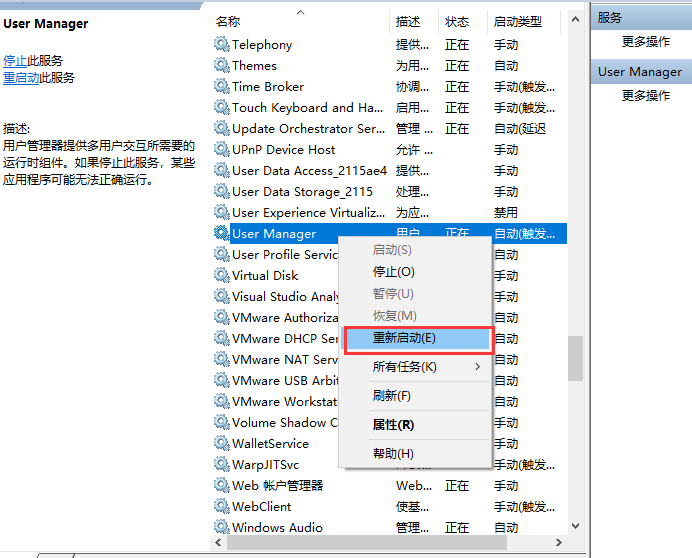This screenshot has width=692, height=558.
Task: Click the WebClient gear icon
Action: [222, 506]
